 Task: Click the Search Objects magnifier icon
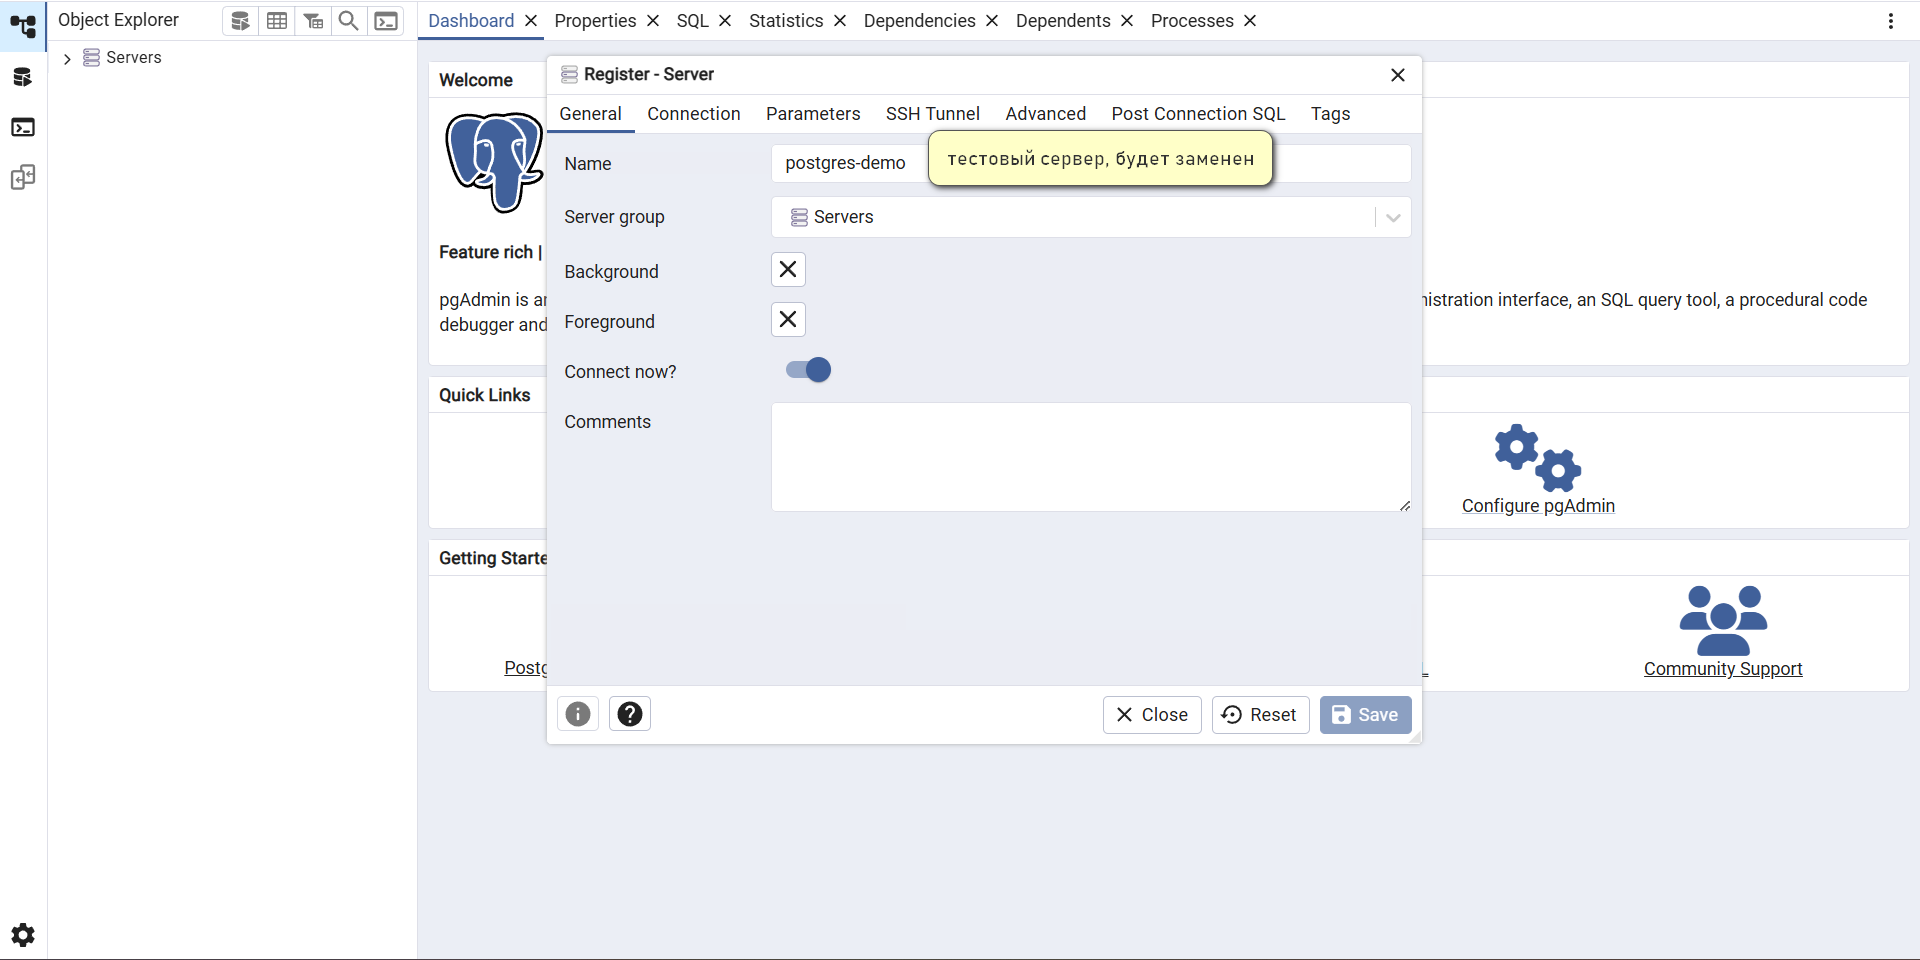(349, 21)
